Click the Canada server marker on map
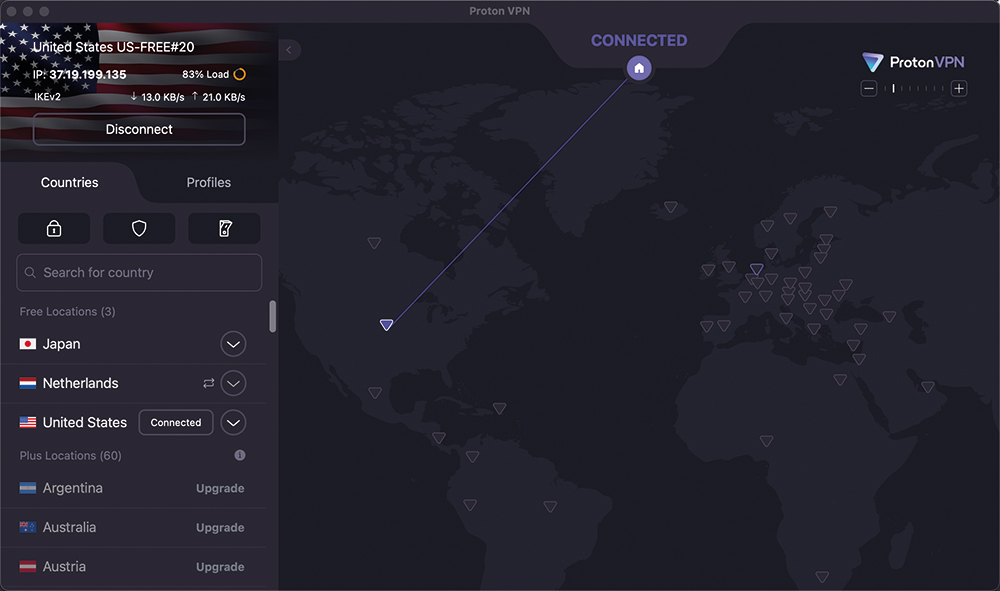The height and width of the screenshot is (591, 1000). click(374, 243)
